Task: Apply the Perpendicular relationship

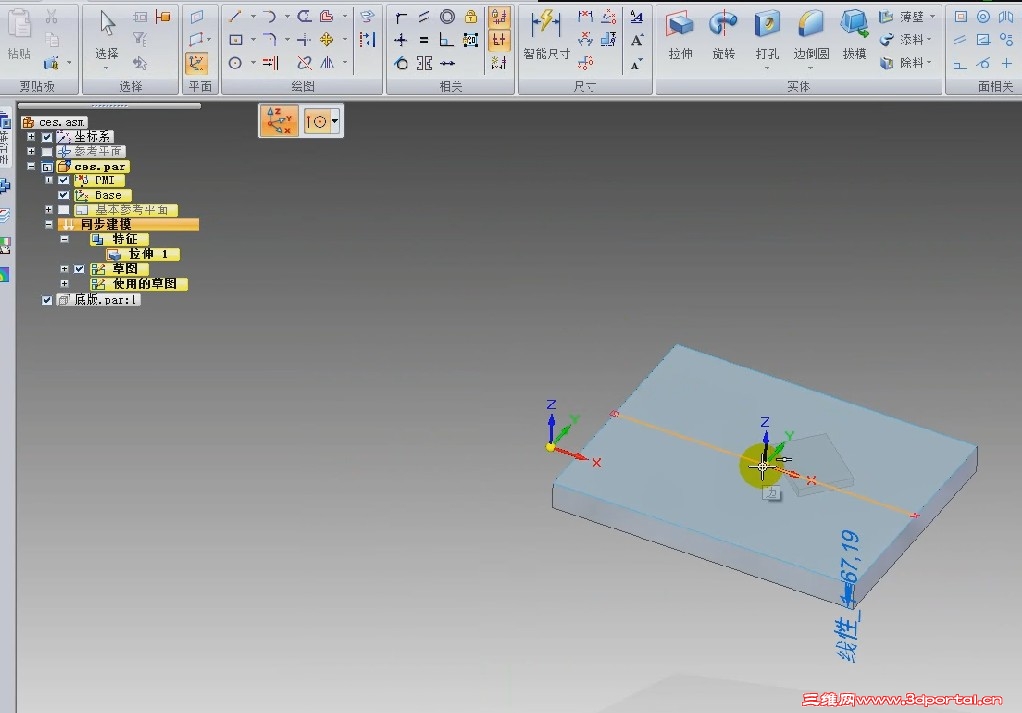Action: [x=446, y=40]
